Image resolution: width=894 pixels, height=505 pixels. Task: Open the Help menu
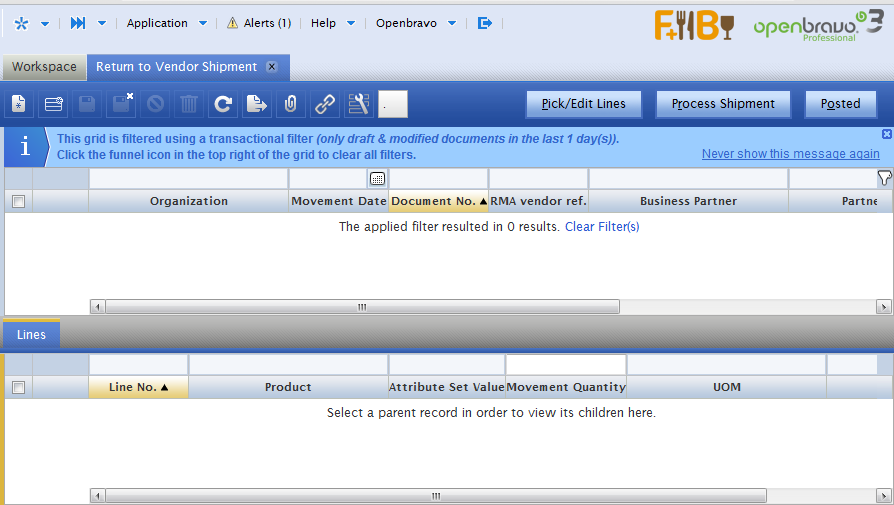(323, 23)
